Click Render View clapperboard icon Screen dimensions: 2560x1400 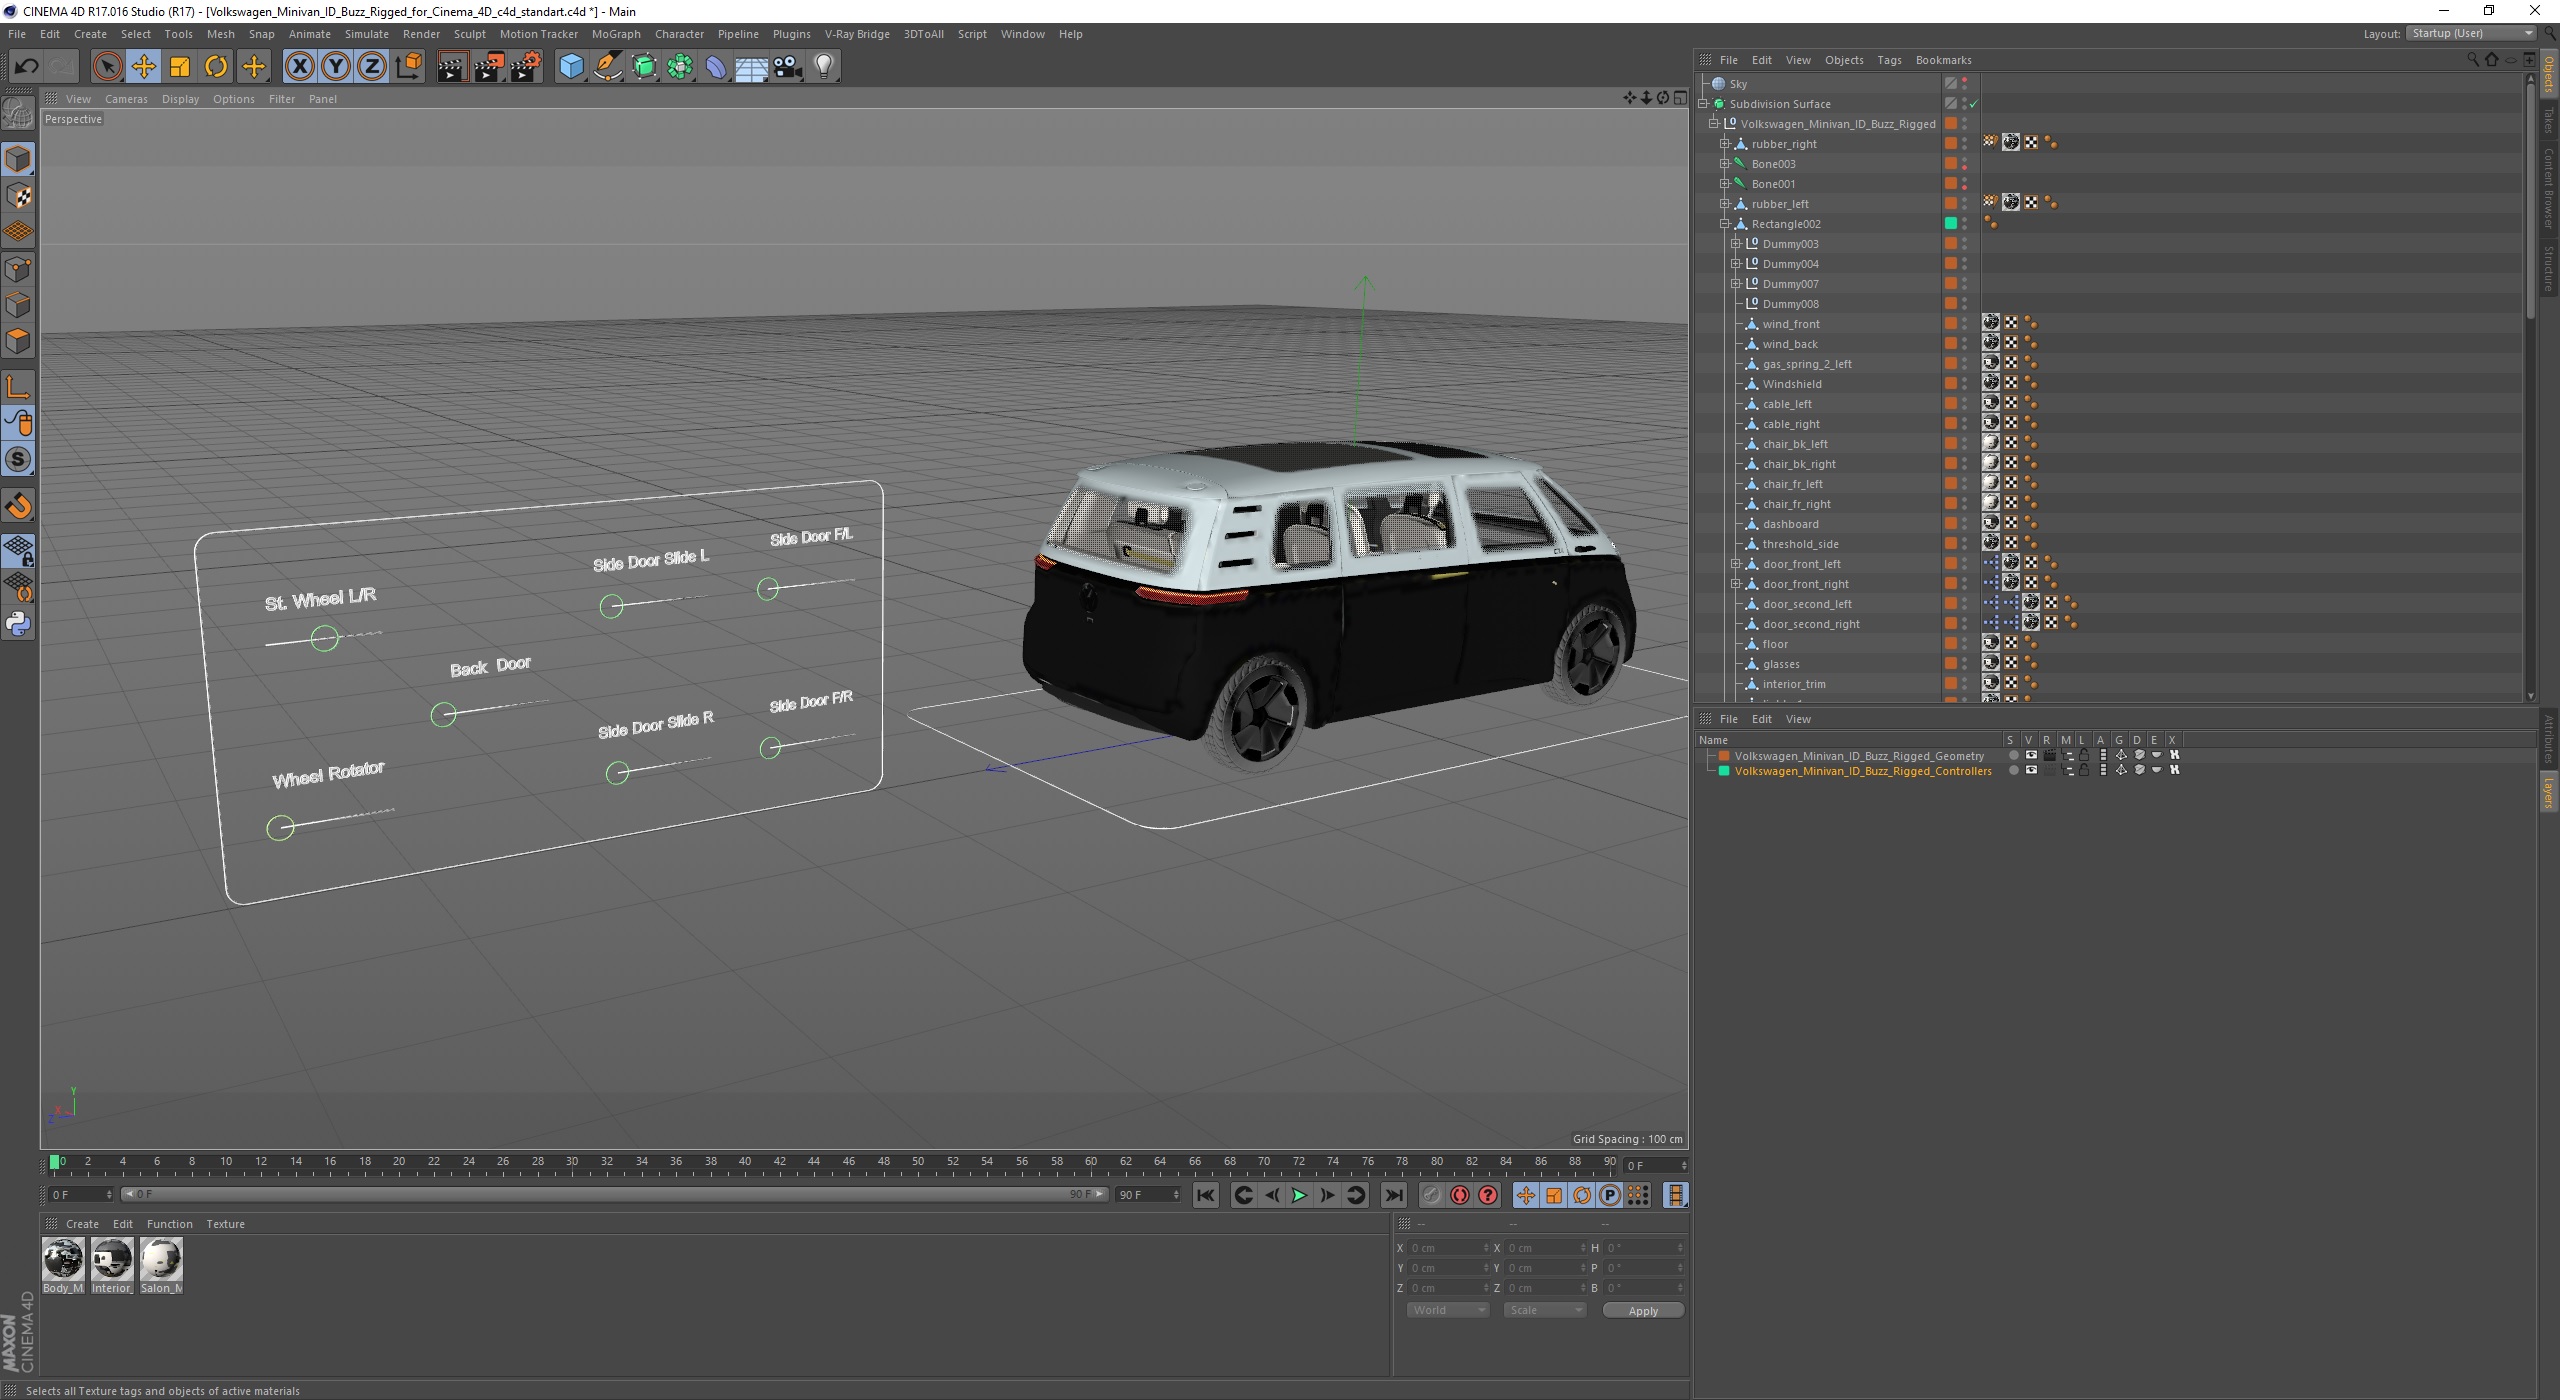coord(452,67)
